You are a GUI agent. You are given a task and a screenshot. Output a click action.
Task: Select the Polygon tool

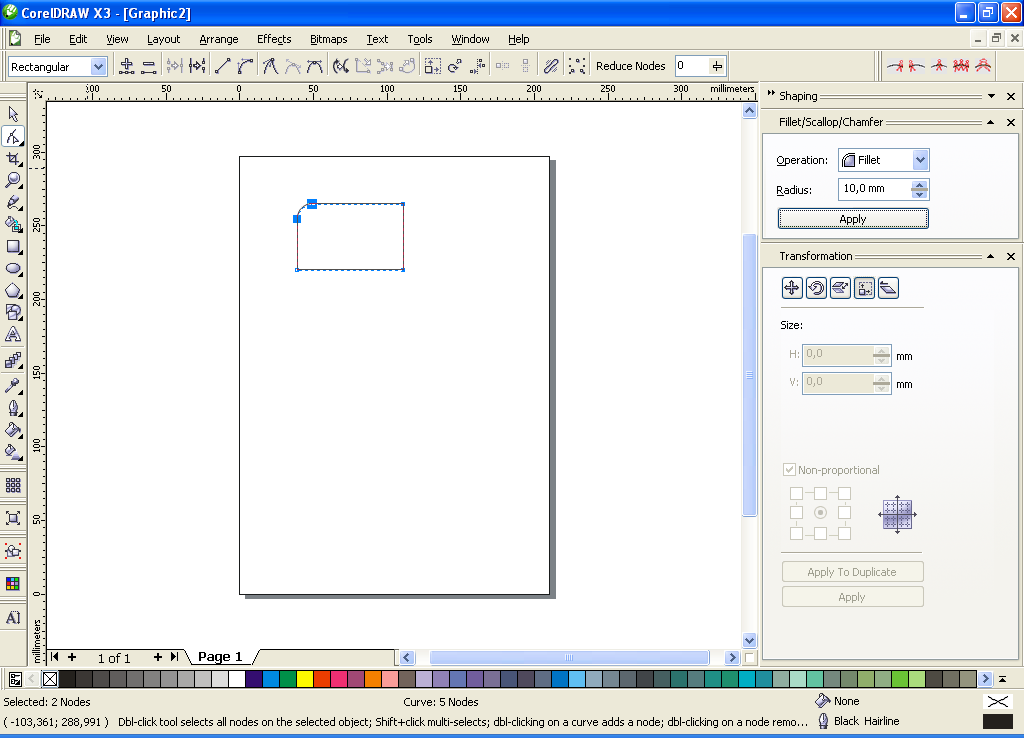[13, 291]
